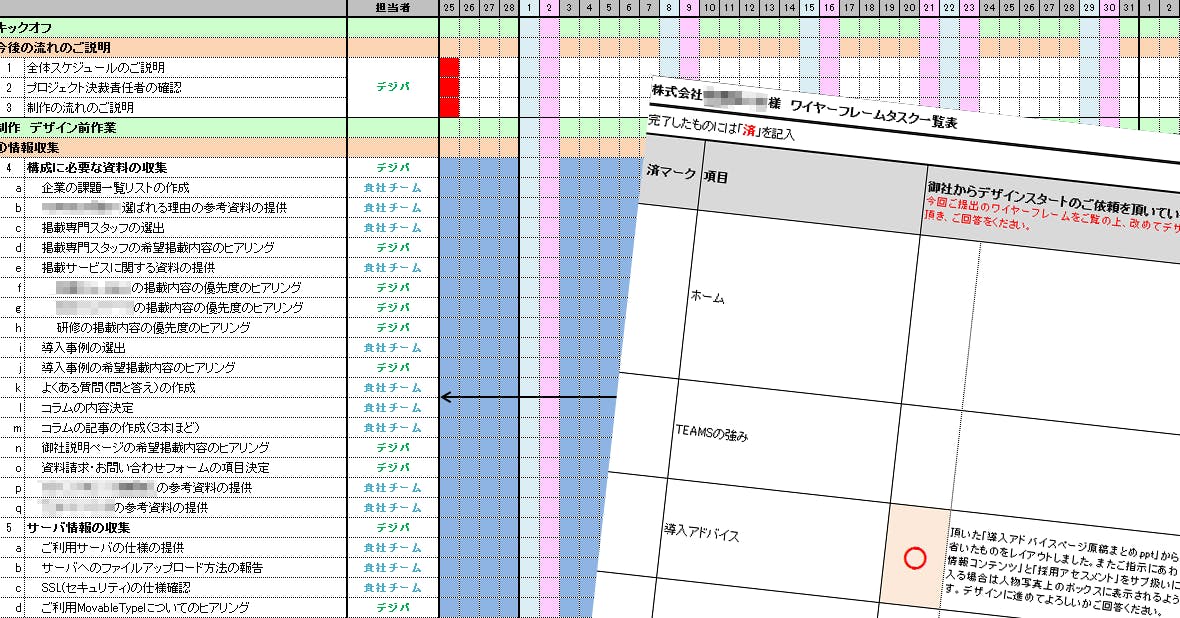Click the 導入アドバイス item label
The height and width of the screenshot is (618, 1180).
[701, 534]
